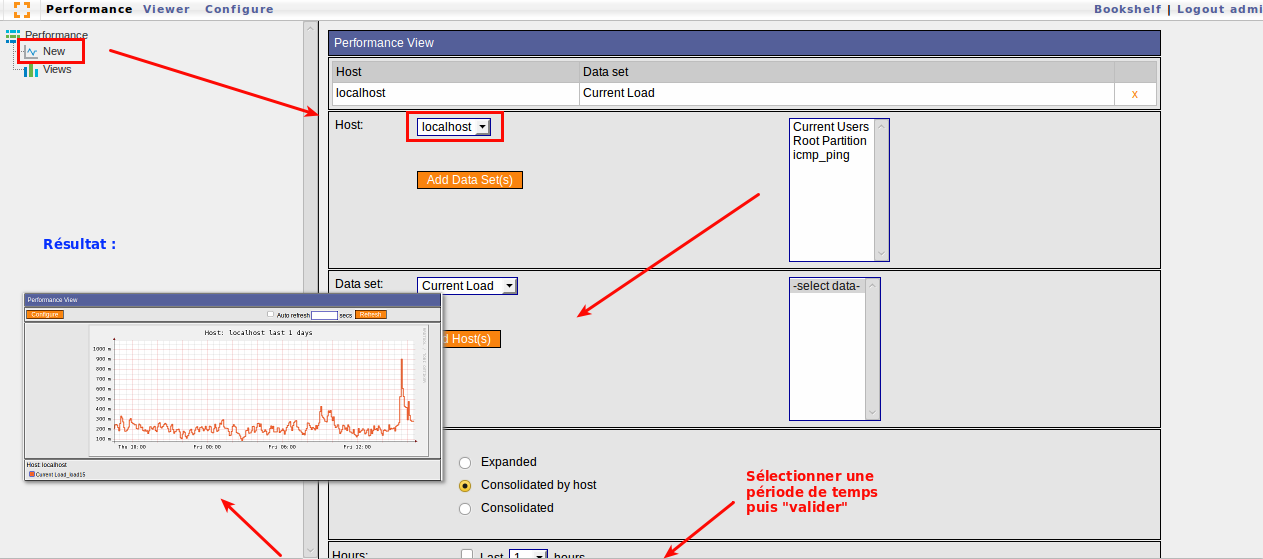Click the Bookshelf link
This screenshot has width=1263, height=559.
[x=1127, y=9]
